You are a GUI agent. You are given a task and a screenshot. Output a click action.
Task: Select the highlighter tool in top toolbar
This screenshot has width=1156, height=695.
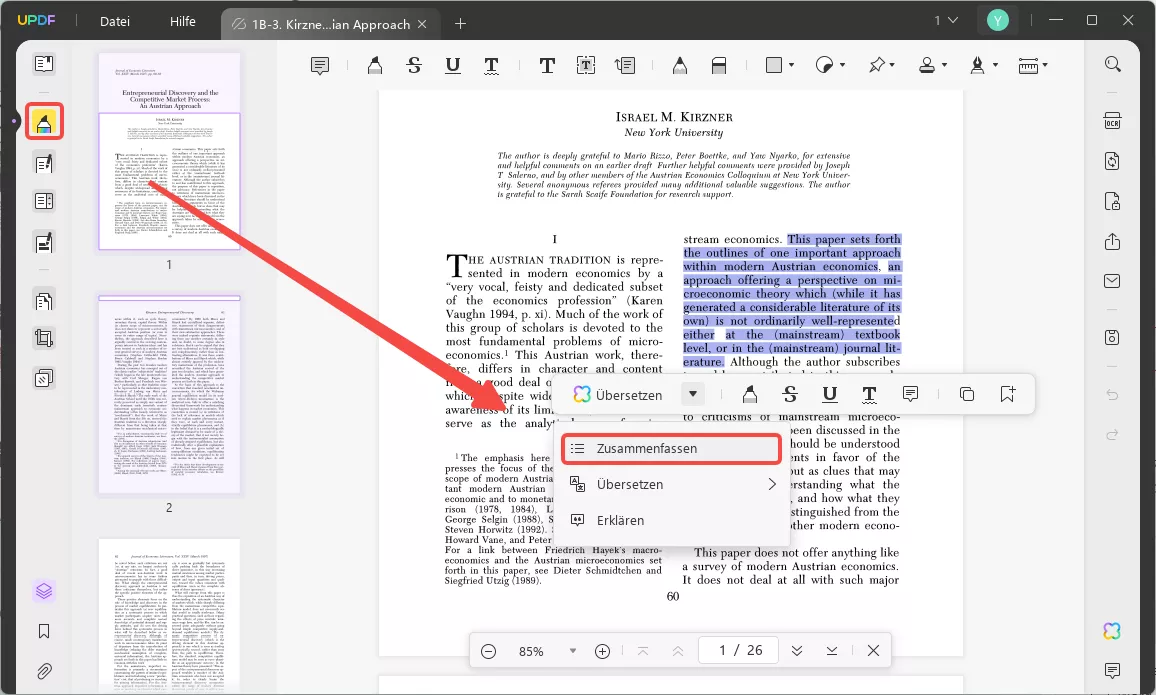click(375, 66)
